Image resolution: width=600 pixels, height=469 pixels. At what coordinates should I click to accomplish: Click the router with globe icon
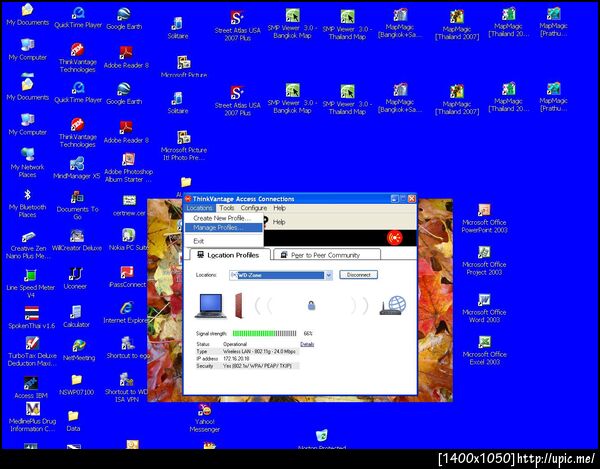pos(393,305)
